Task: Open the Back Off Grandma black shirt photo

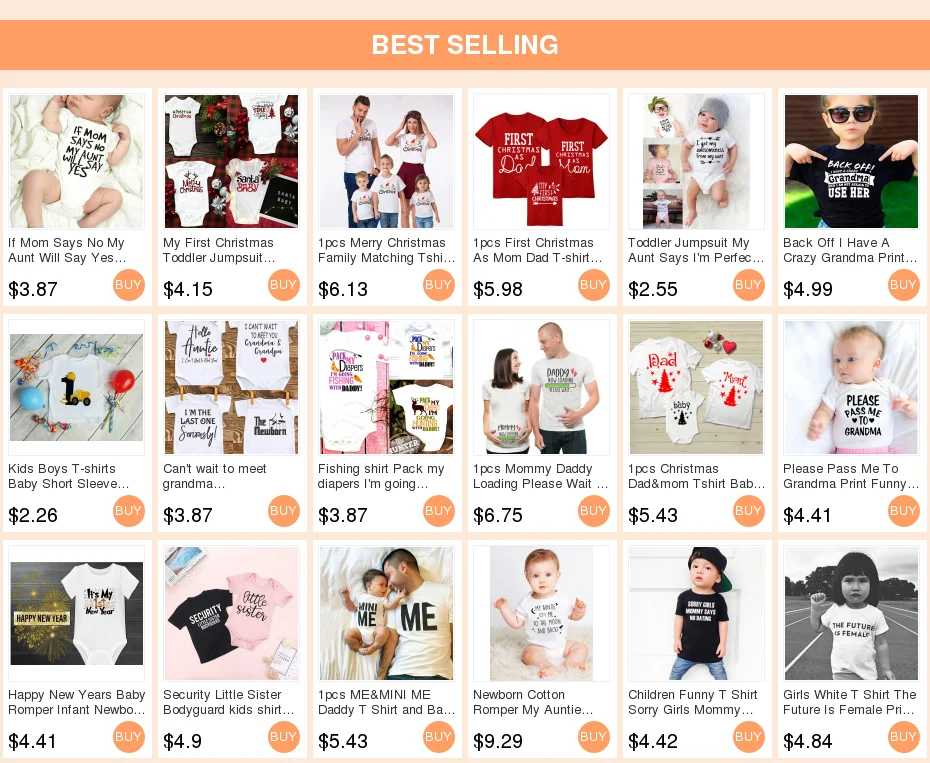Action: click(x=851, y=161)
